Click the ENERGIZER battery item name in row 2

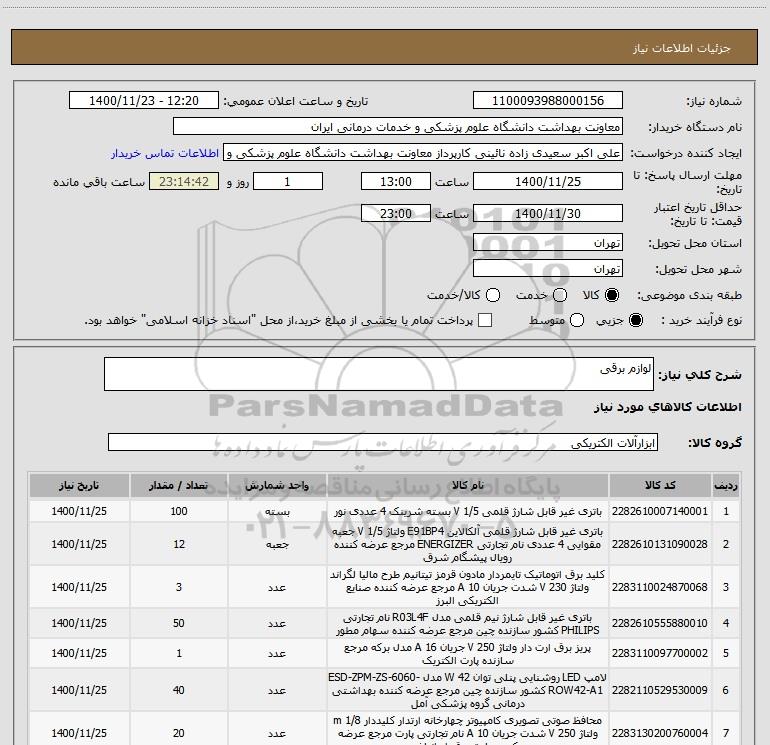(468, 544)
